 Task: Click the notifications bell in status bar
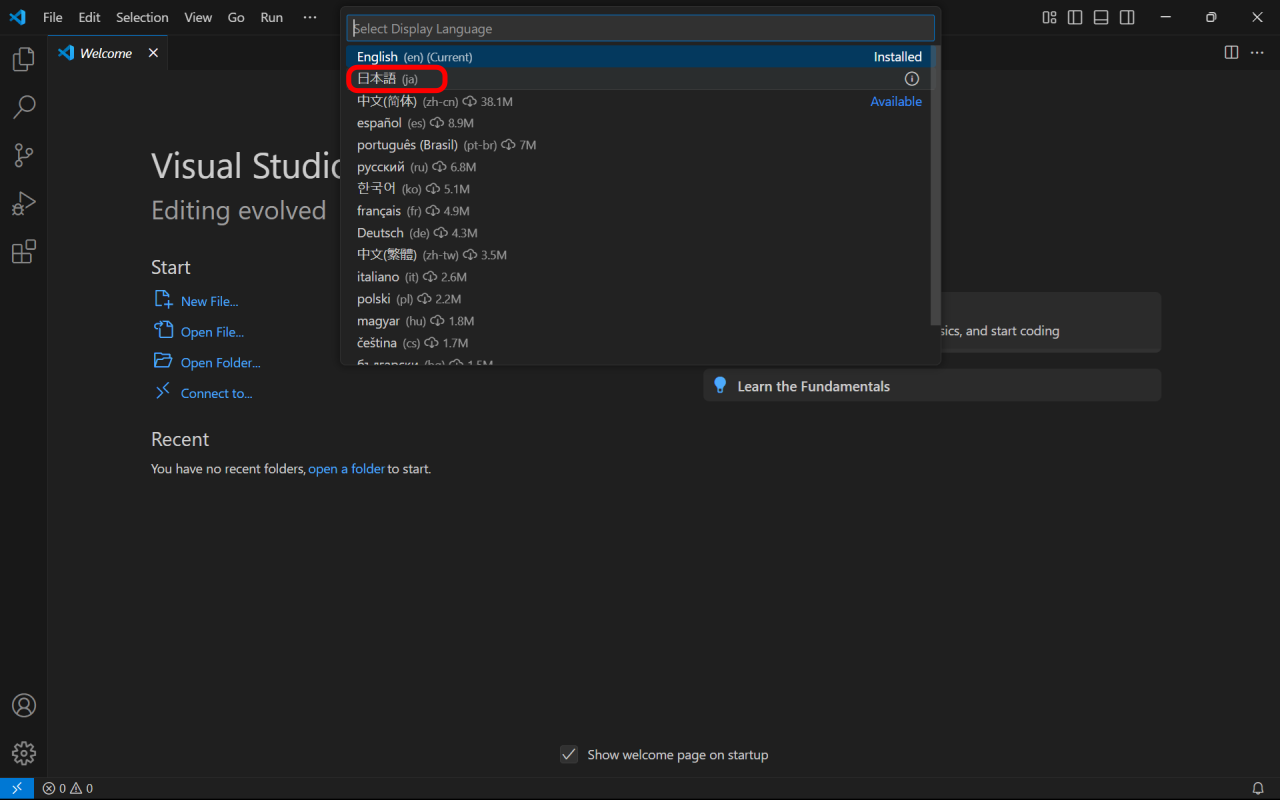1258,787
